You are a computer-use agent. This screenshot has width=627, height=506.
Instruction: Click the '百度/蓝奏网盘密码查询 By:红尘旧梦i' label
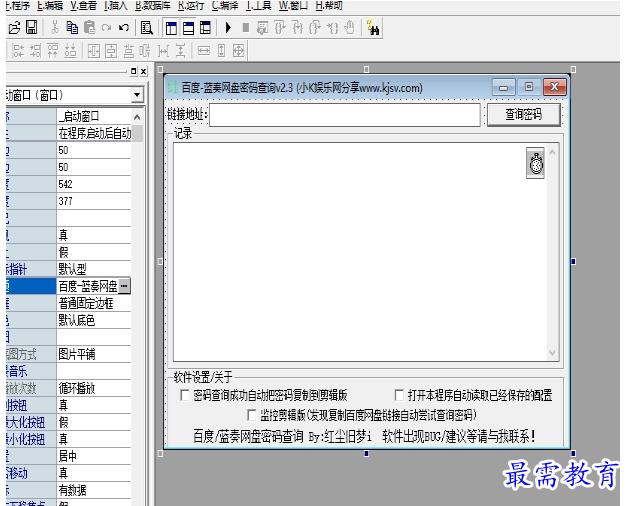tap(282, 436)
